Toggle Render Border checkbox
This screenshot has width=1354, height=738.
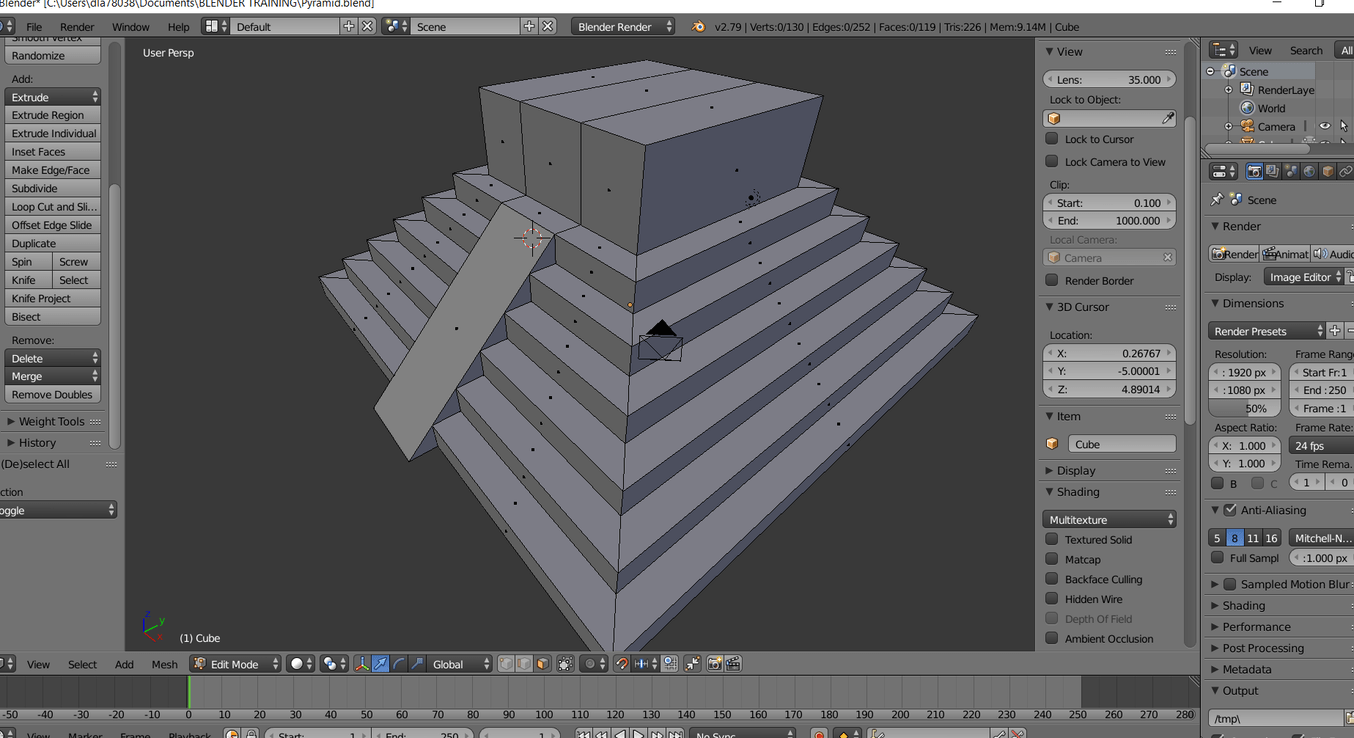1052,280
